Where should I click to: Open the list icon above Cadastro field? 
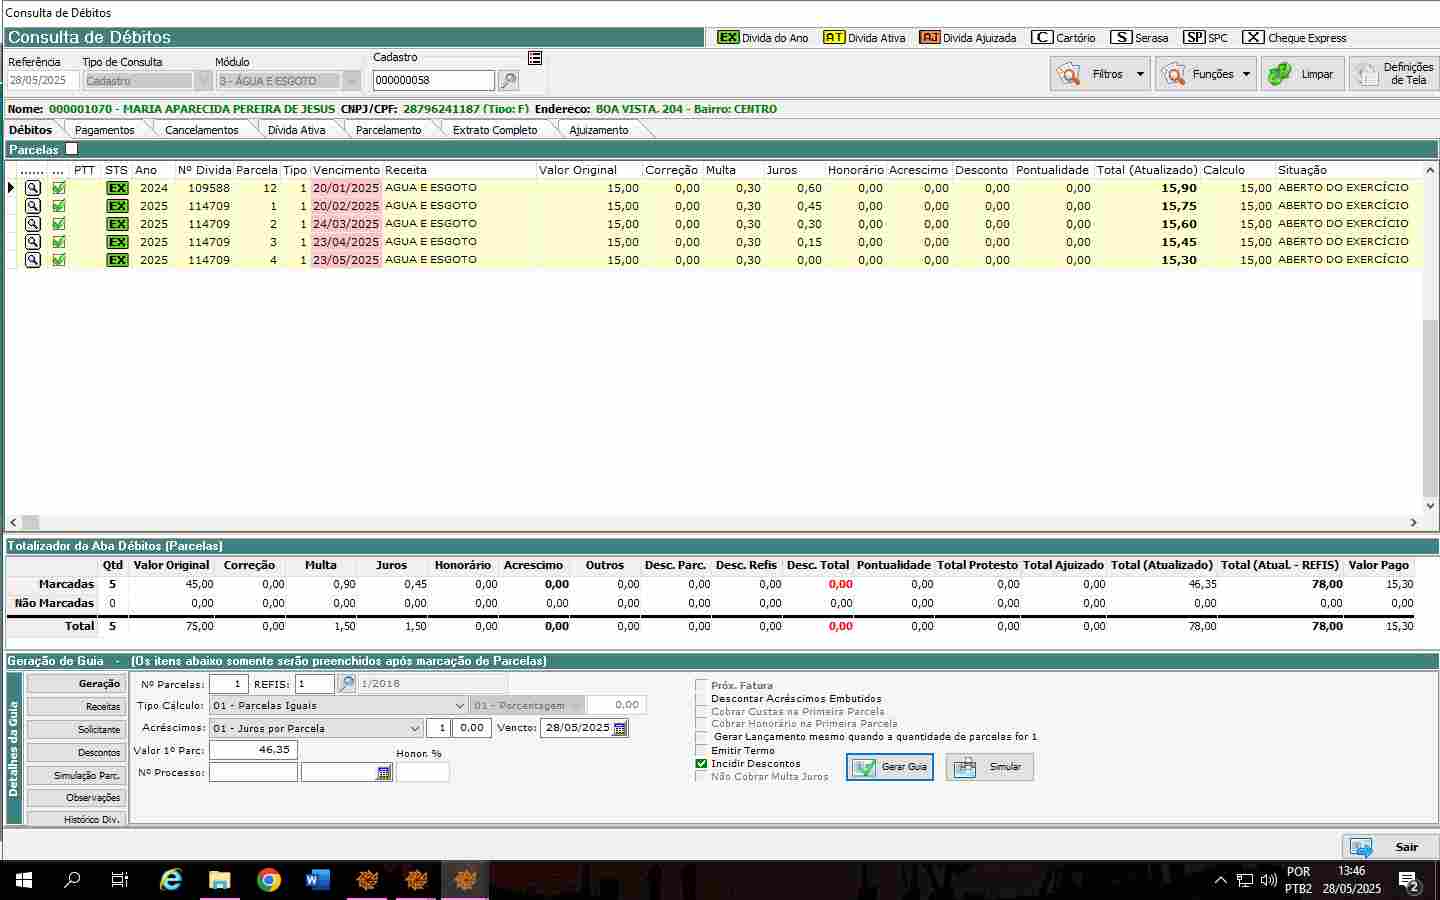[535, 58]
